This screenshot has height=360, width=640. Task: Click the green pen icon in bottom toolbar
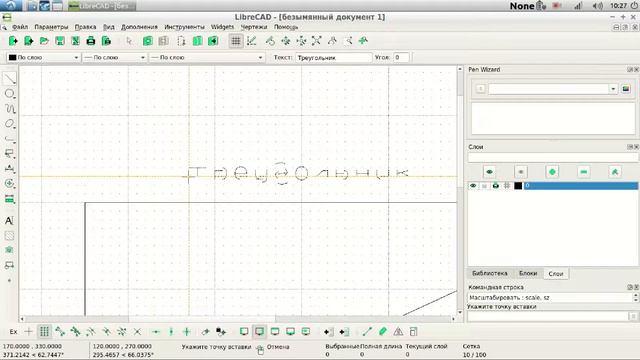point(382,332)
